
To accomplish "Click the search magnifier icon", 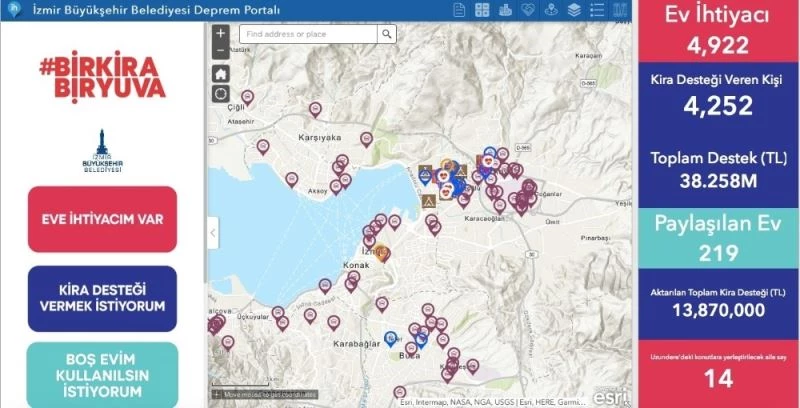I will click(386, 34).
